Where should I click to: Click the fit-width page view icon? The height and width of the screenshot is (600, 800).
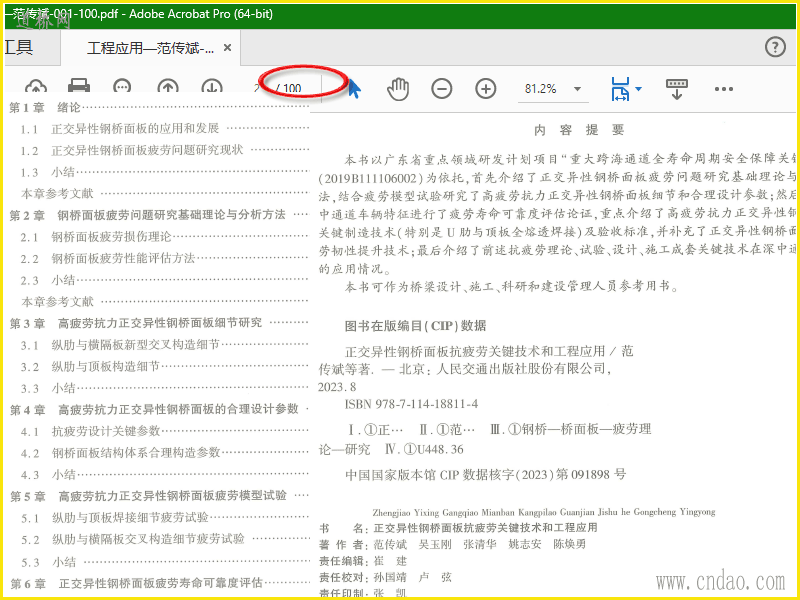[620, 89]
